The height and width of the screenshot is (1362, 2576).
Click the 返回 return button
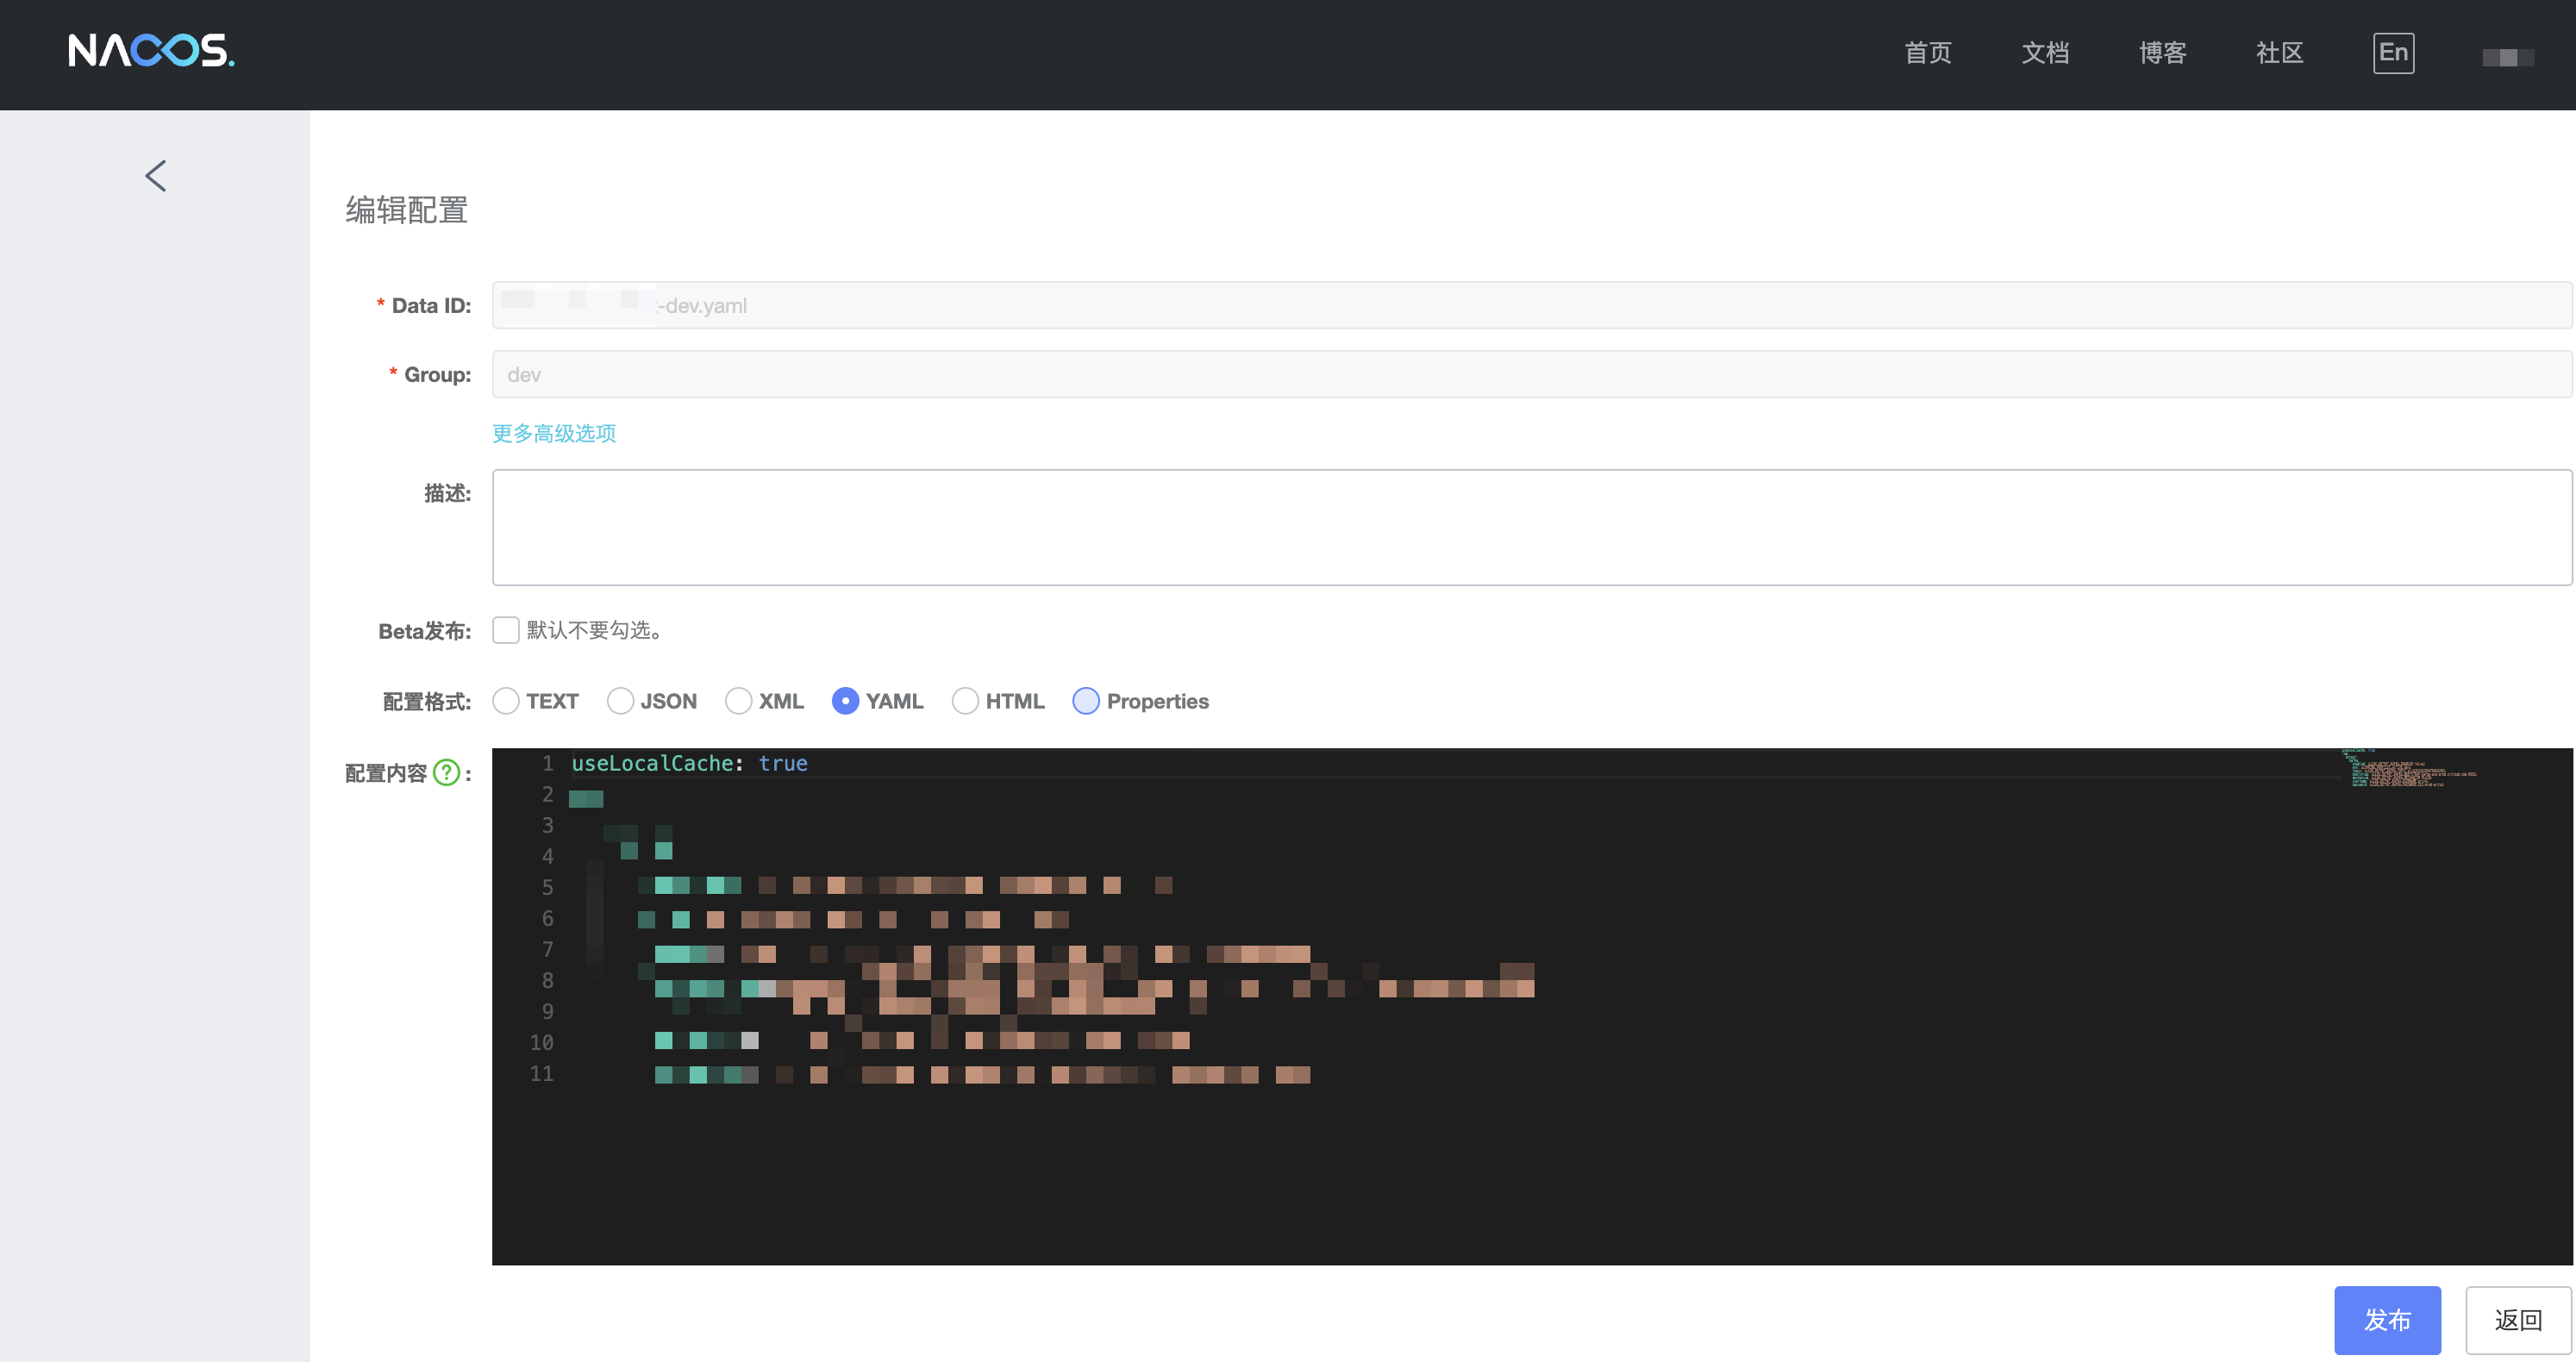(x=2518, y=1320)
